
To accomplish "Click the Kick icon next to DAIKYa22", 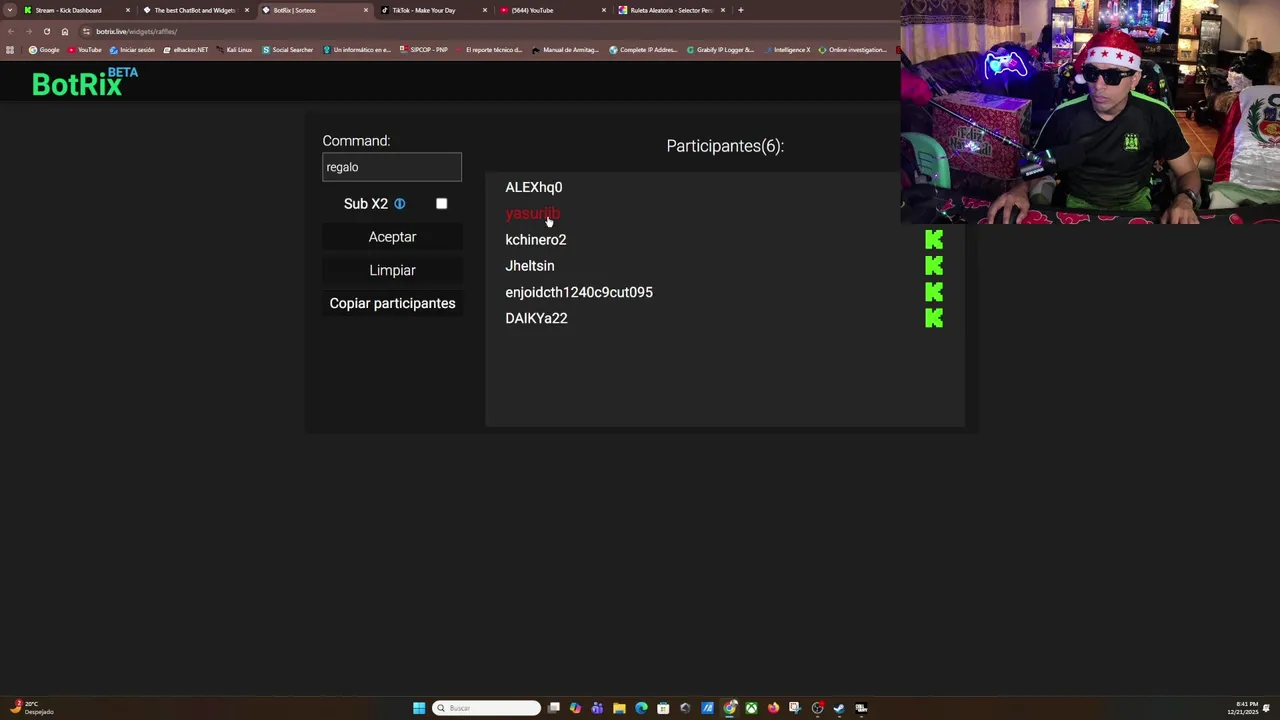I will pos(934,318).
